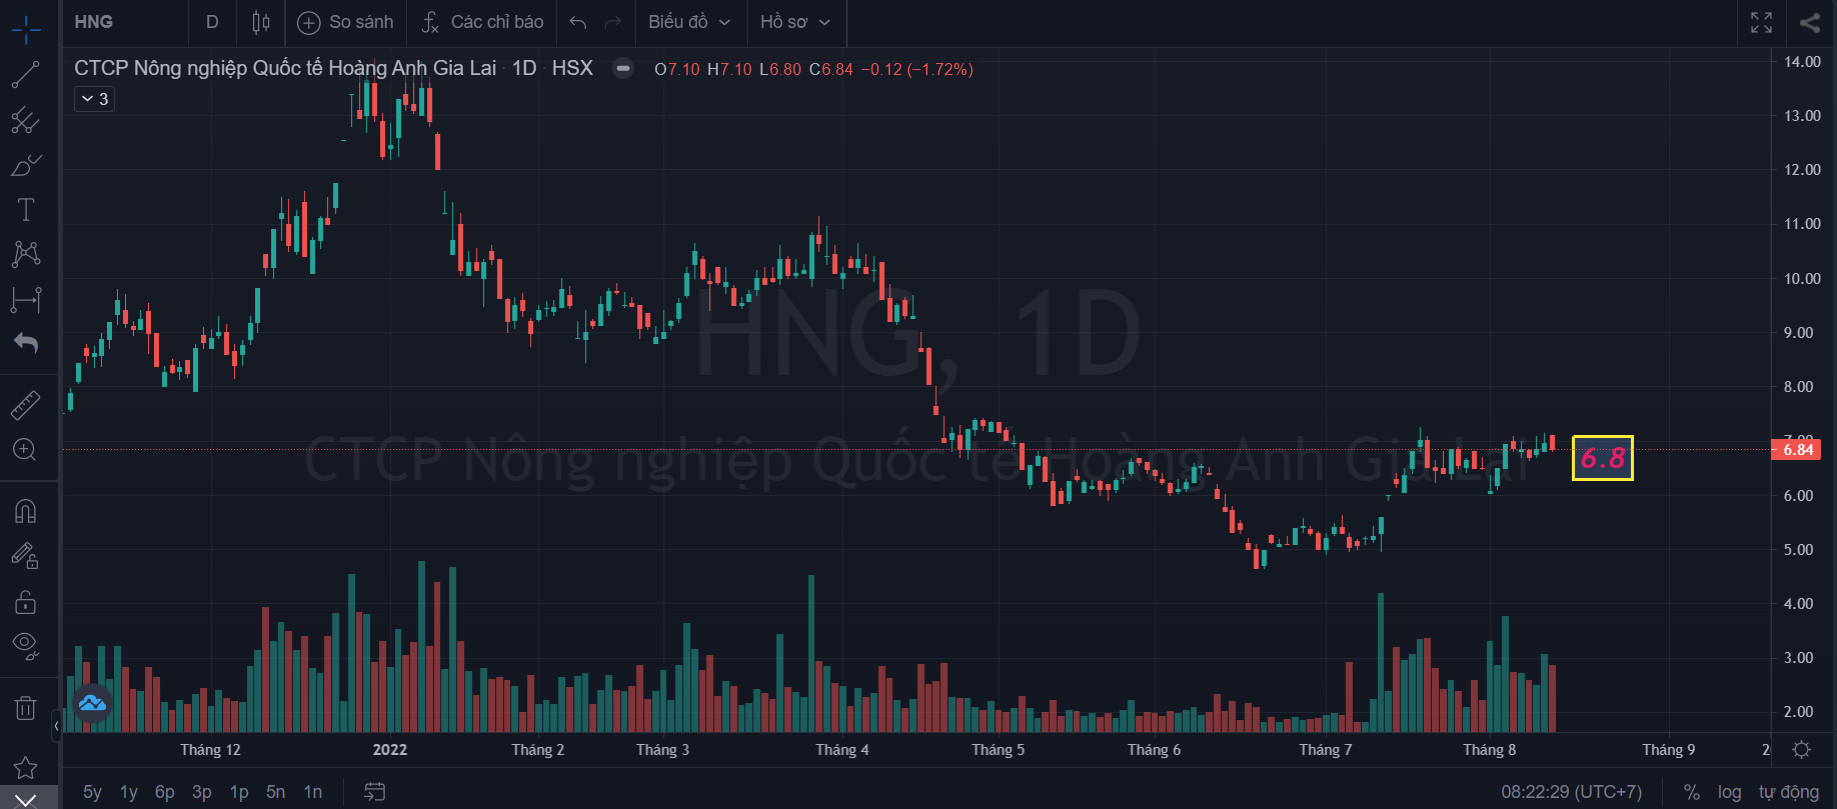Open the ruler measure tool
1837x809 pixels.
[x=25, y=405]
